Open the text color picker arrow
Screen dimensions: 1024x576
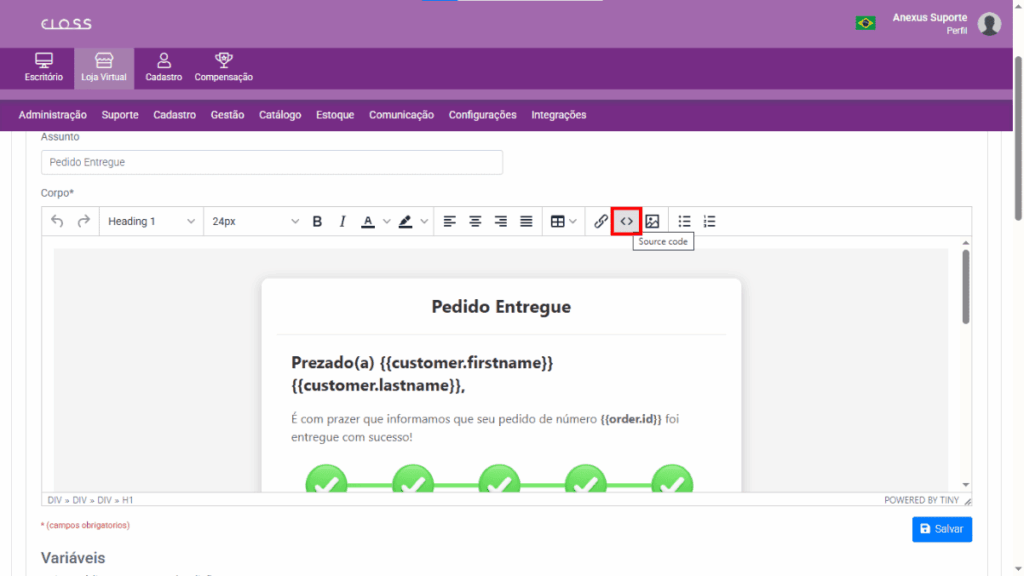[386, 221]
